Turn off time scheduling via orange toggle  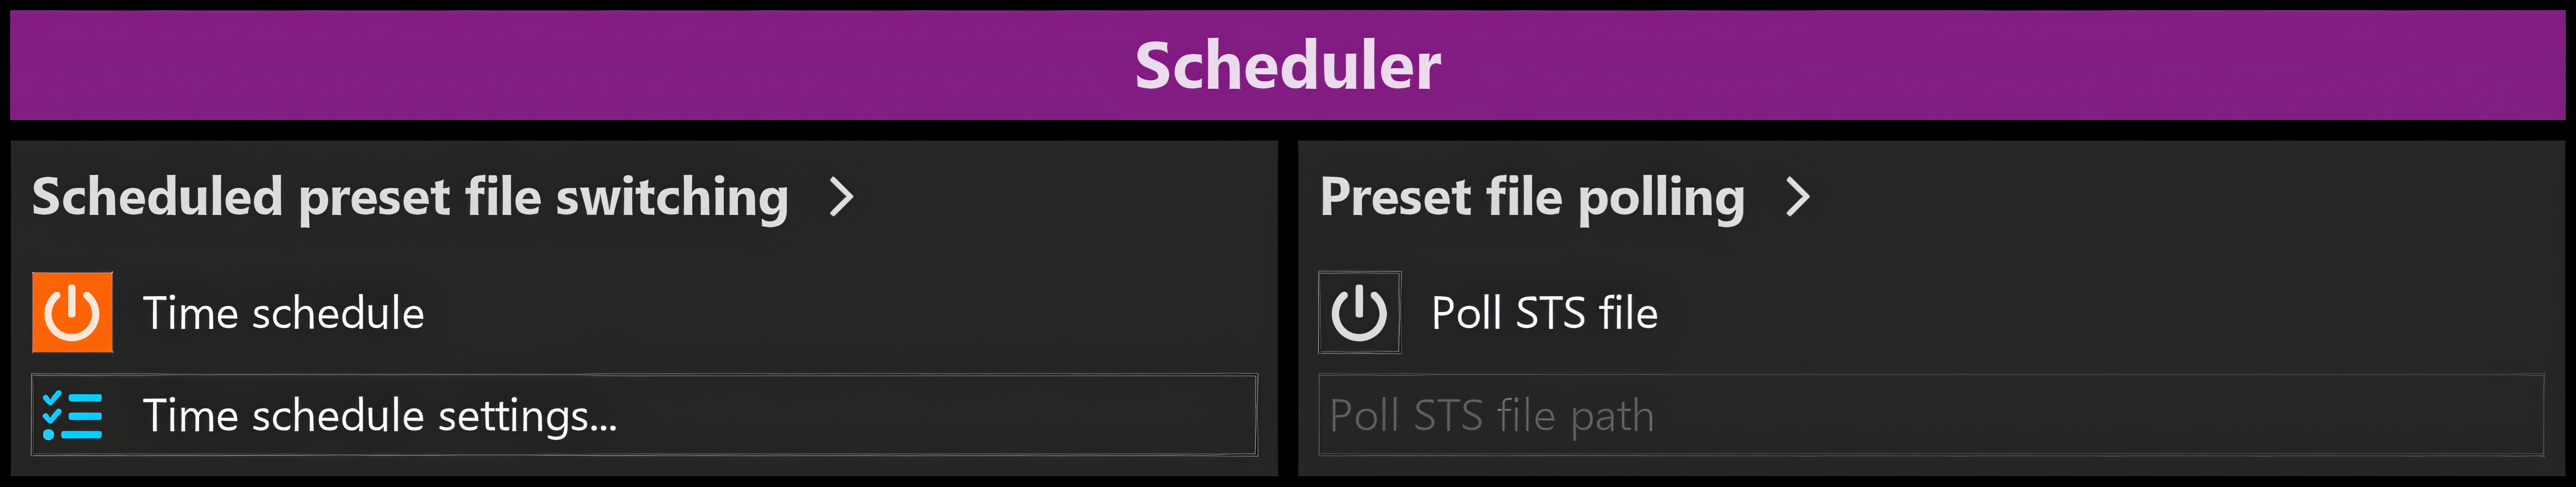coord(72,312)
